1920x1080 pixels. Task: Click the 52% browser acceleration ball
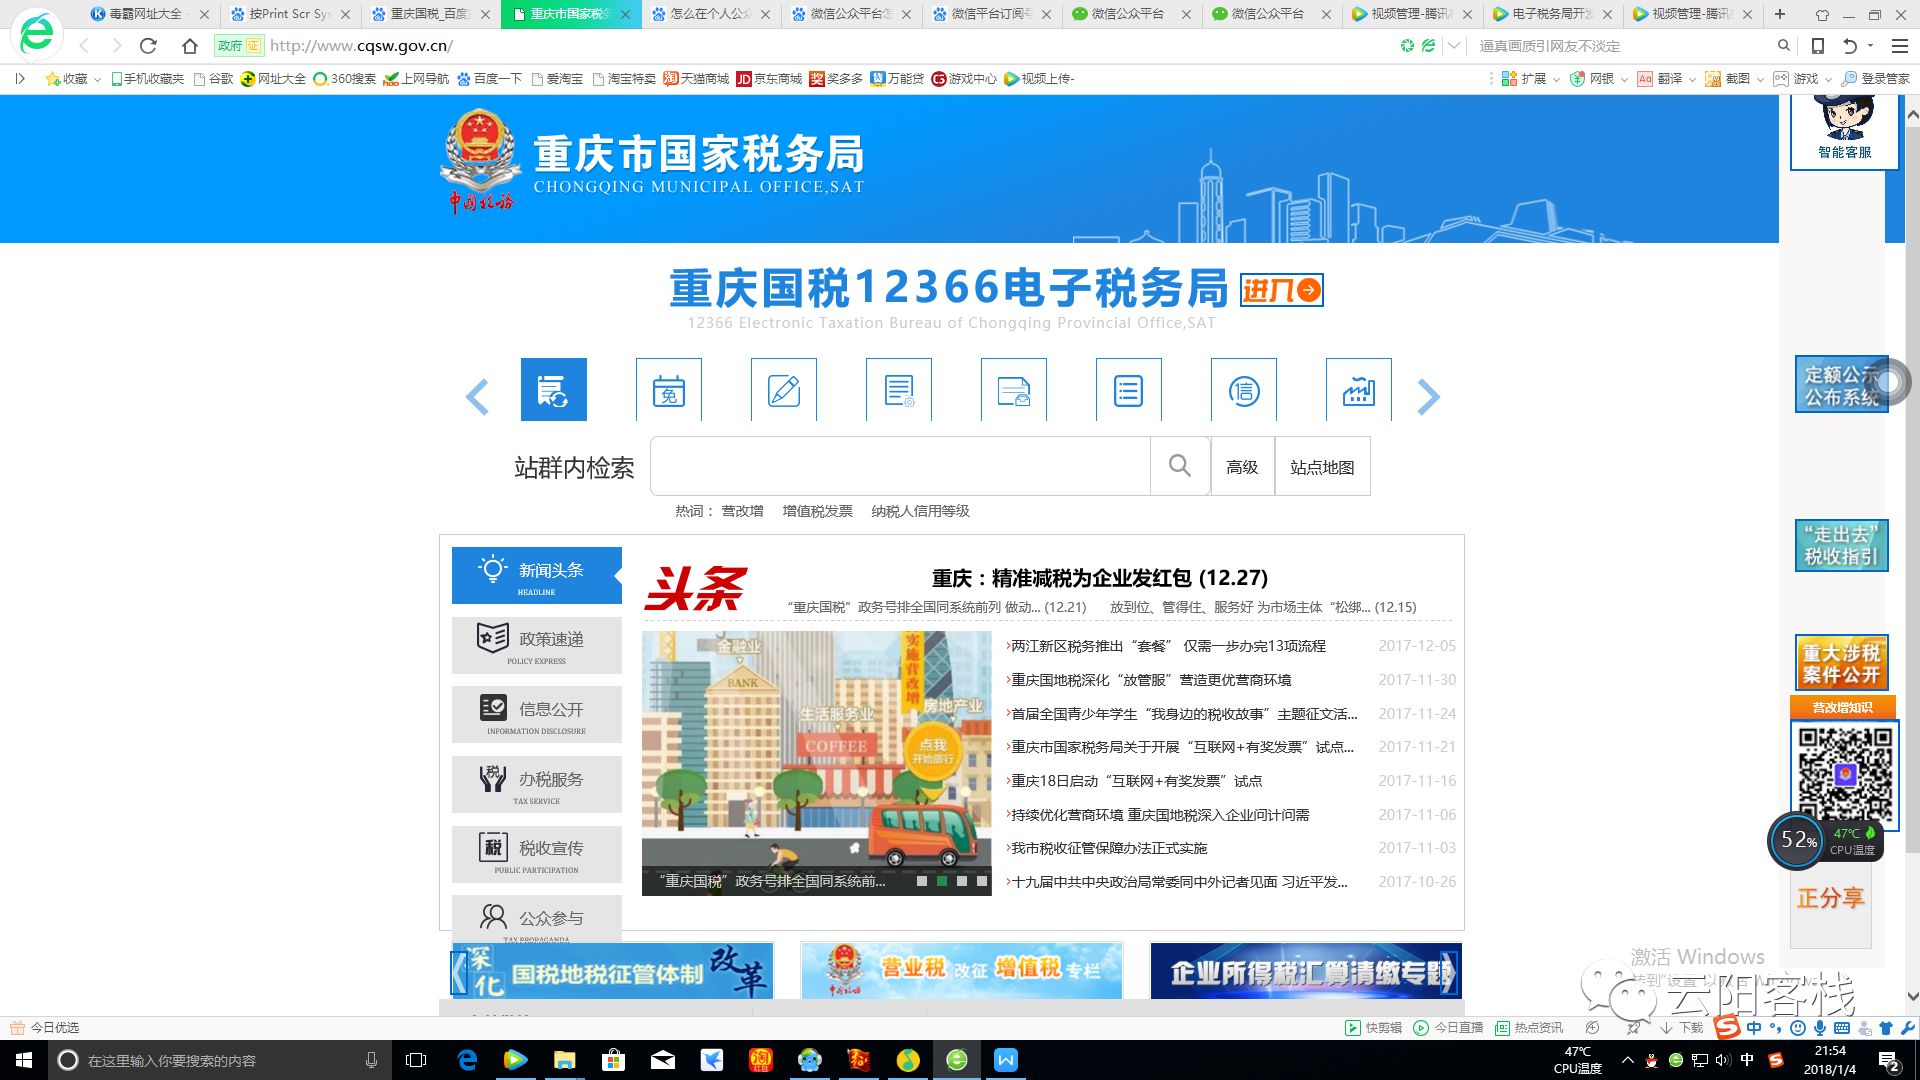click(x=1797, y=841)
